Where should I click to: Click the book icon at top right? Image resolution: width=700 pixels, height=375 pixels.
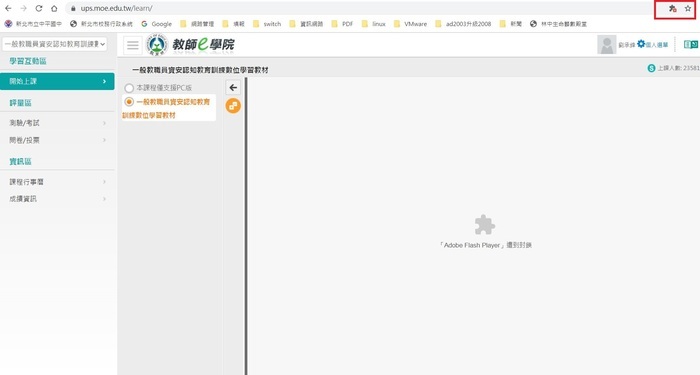coord(691,44)
